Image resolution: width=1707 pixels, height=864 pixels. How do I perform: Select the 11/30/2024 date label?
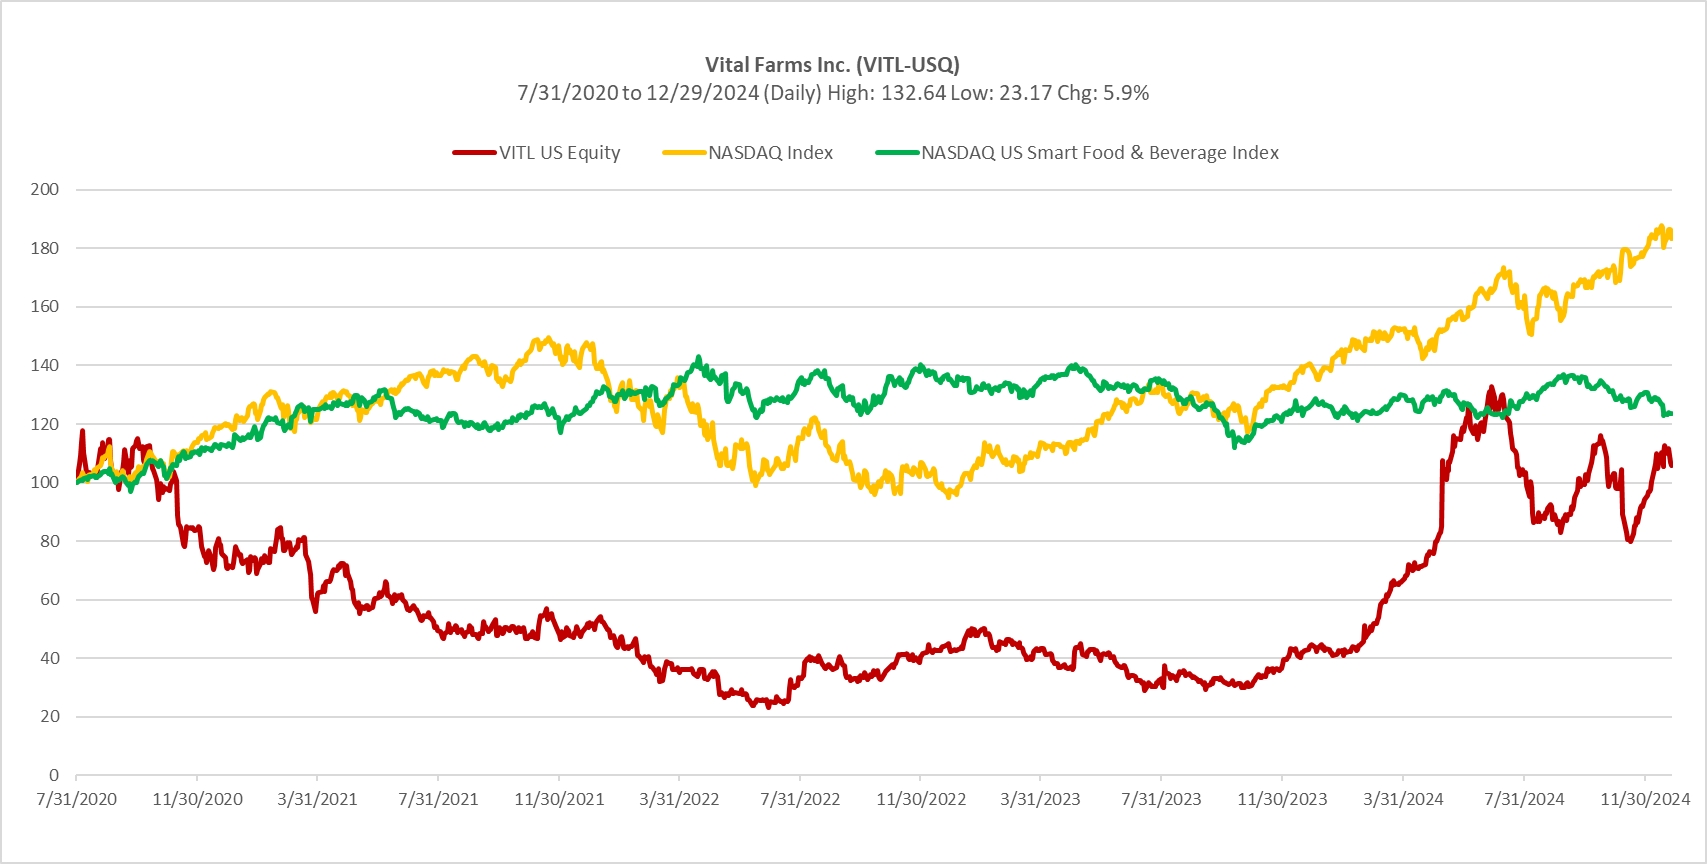[1645, 800]
